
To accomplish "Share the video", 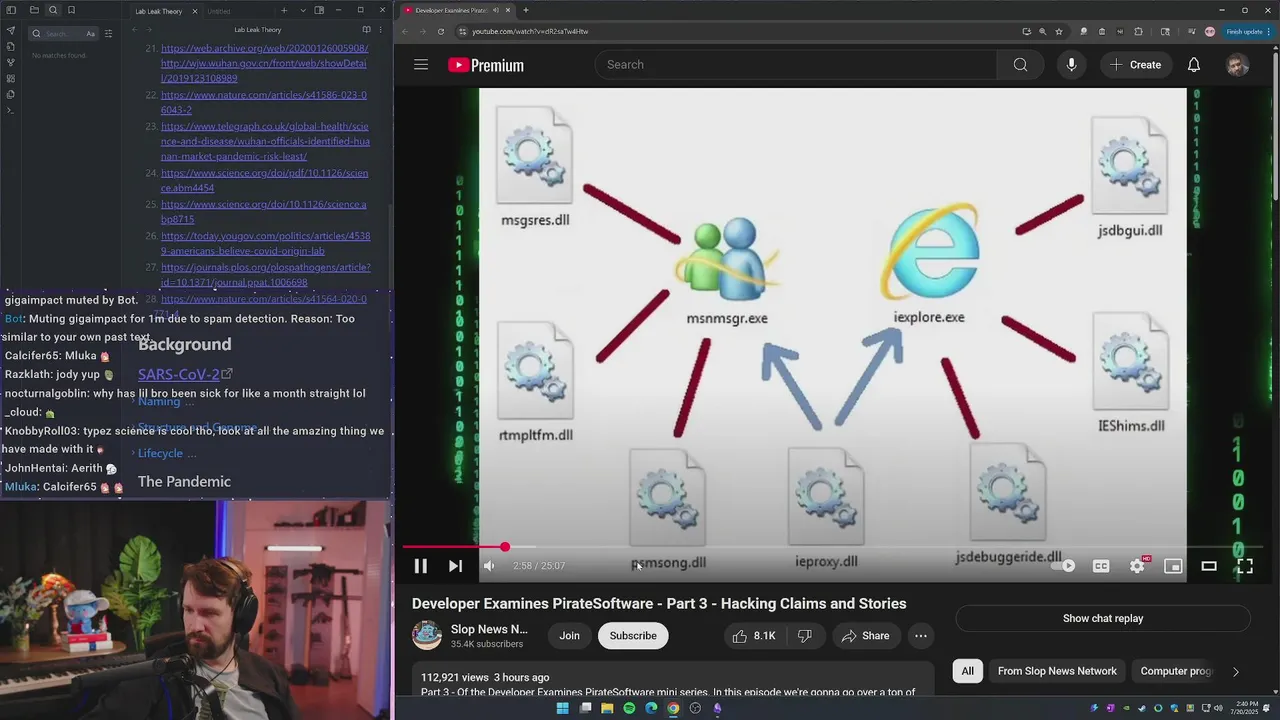I will [x=865, y=636].
